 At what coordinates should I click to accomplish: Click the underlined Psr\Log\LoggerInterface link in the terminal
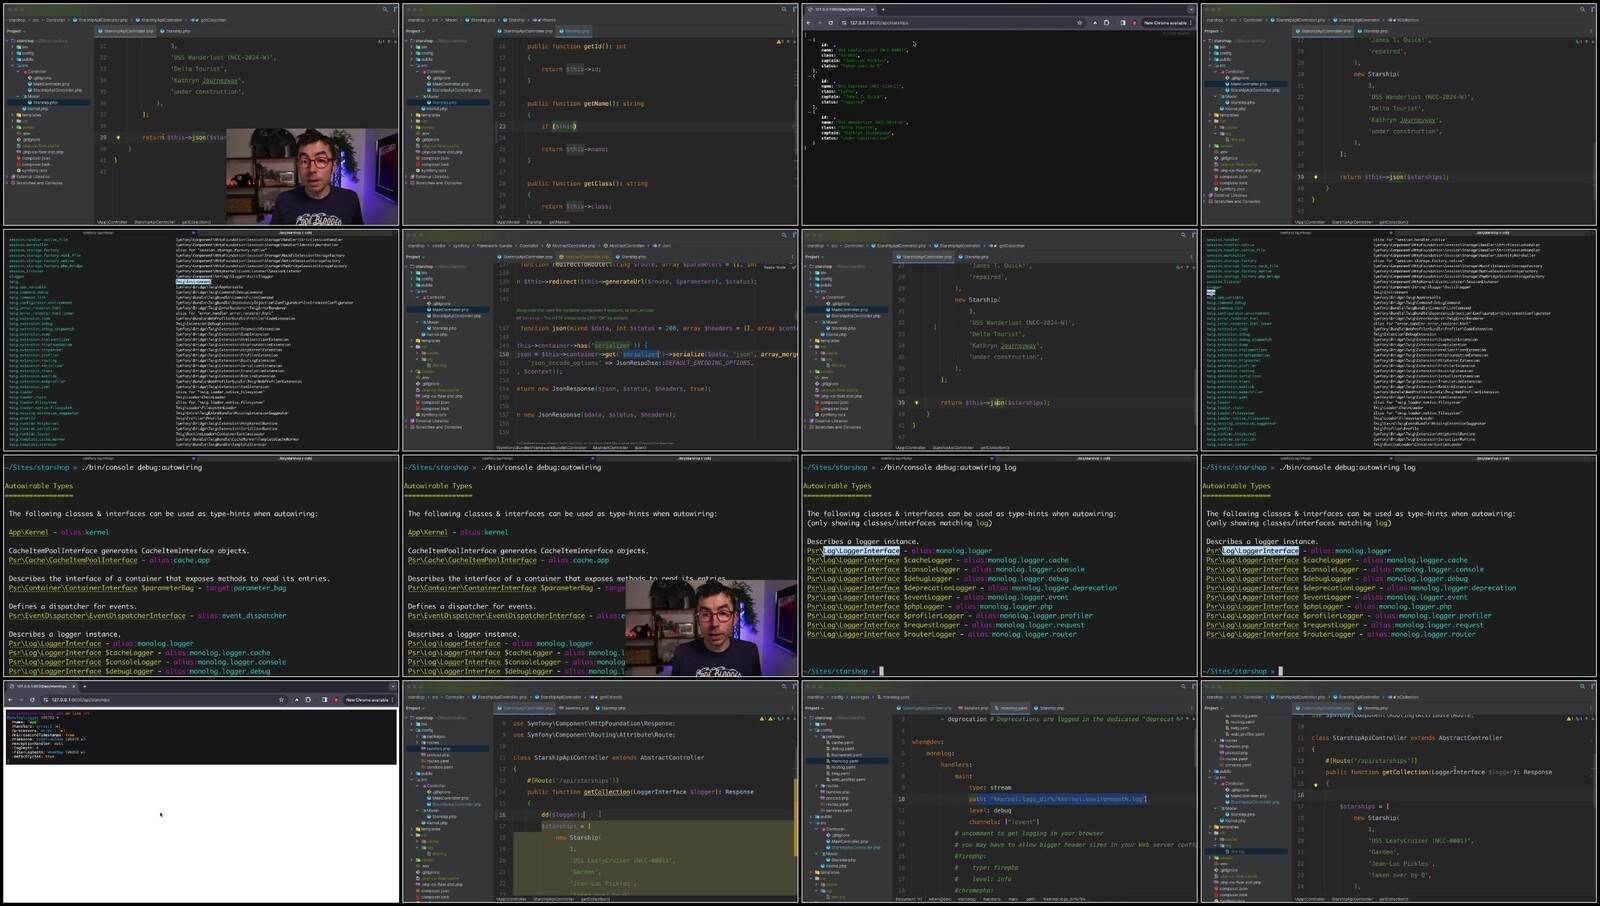55,644
